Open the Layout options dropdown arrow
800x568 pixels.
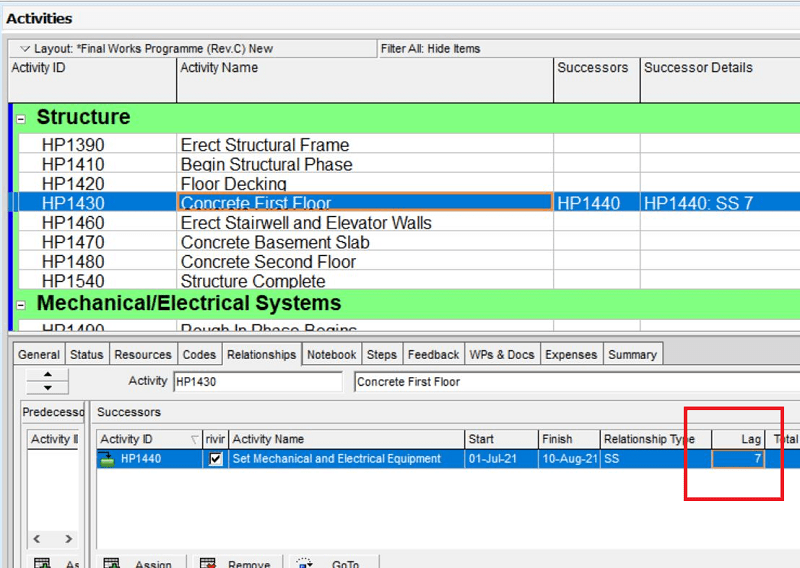click(x=24, y=49)
